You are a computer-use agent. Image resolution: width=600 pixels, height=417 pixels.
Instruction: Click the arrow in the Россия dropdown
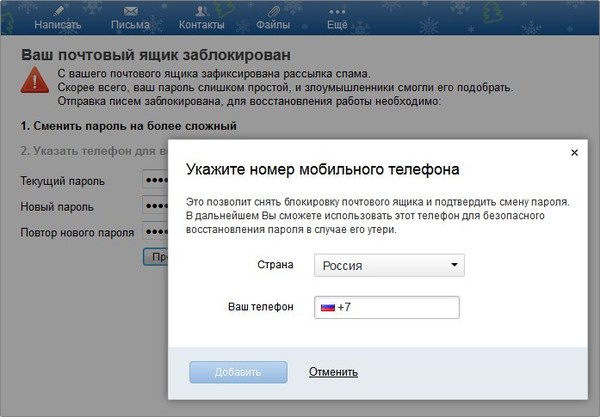pos(454,265)
